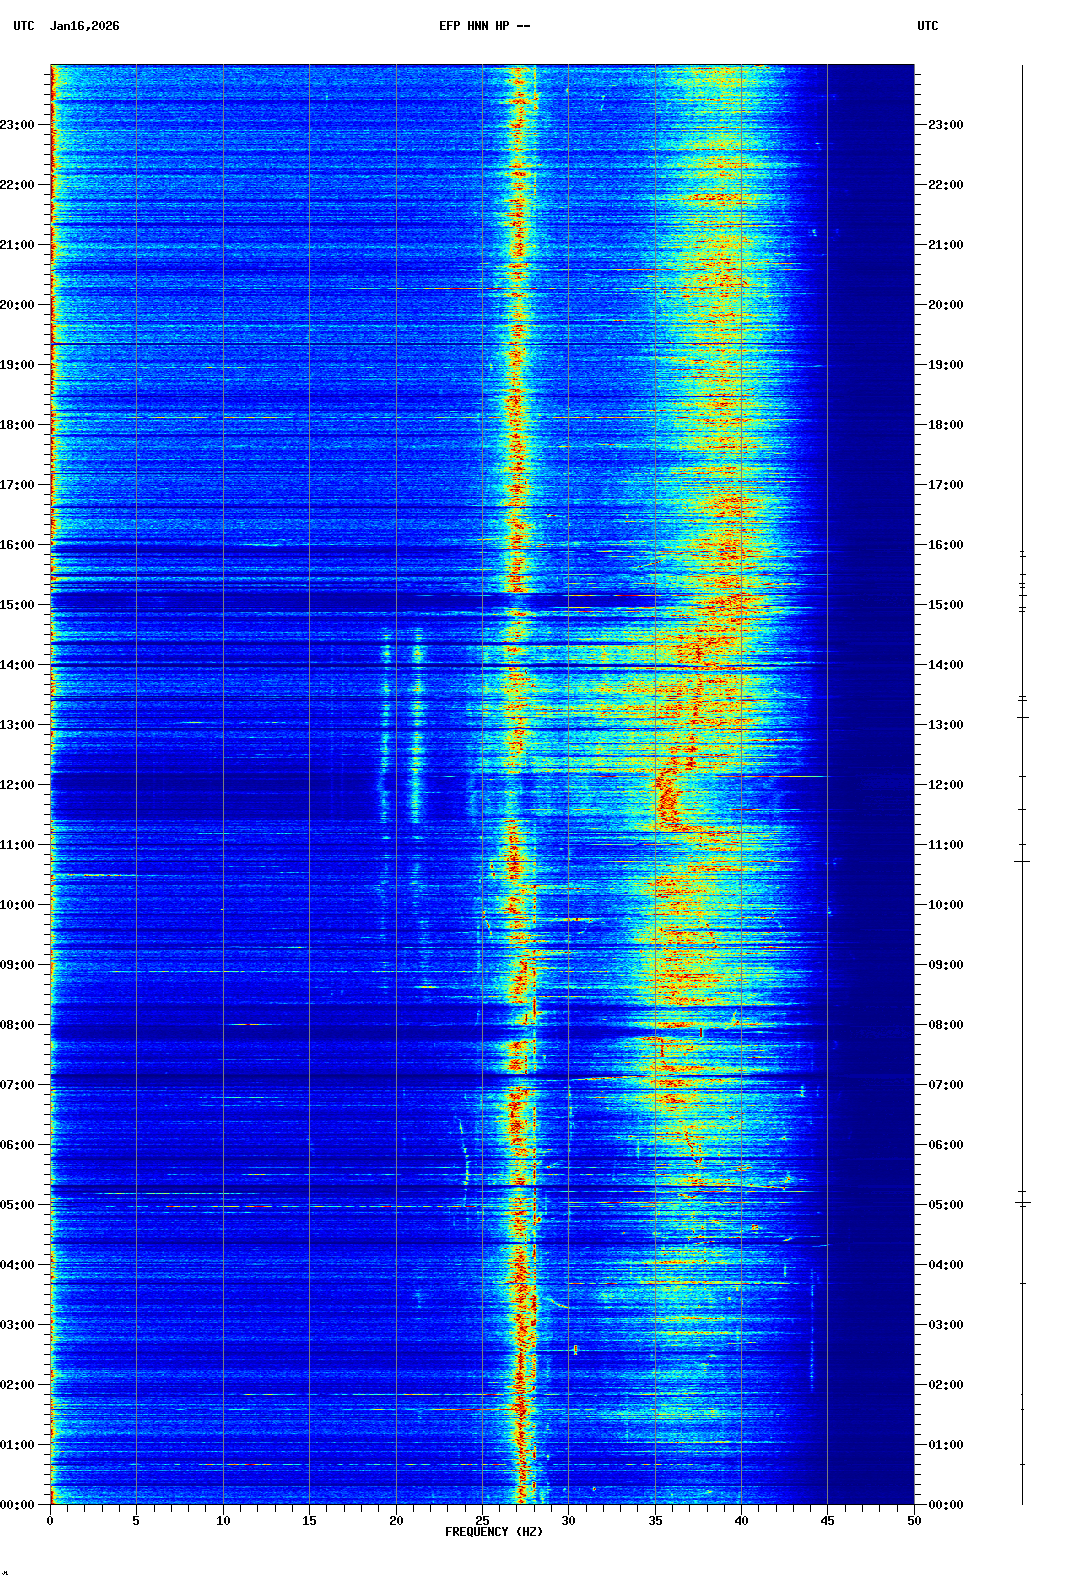The height and width of the screenshot is (1584, 1066).
Task: Click the 0 tick on the frequency axis
Action: [50, 1521]
